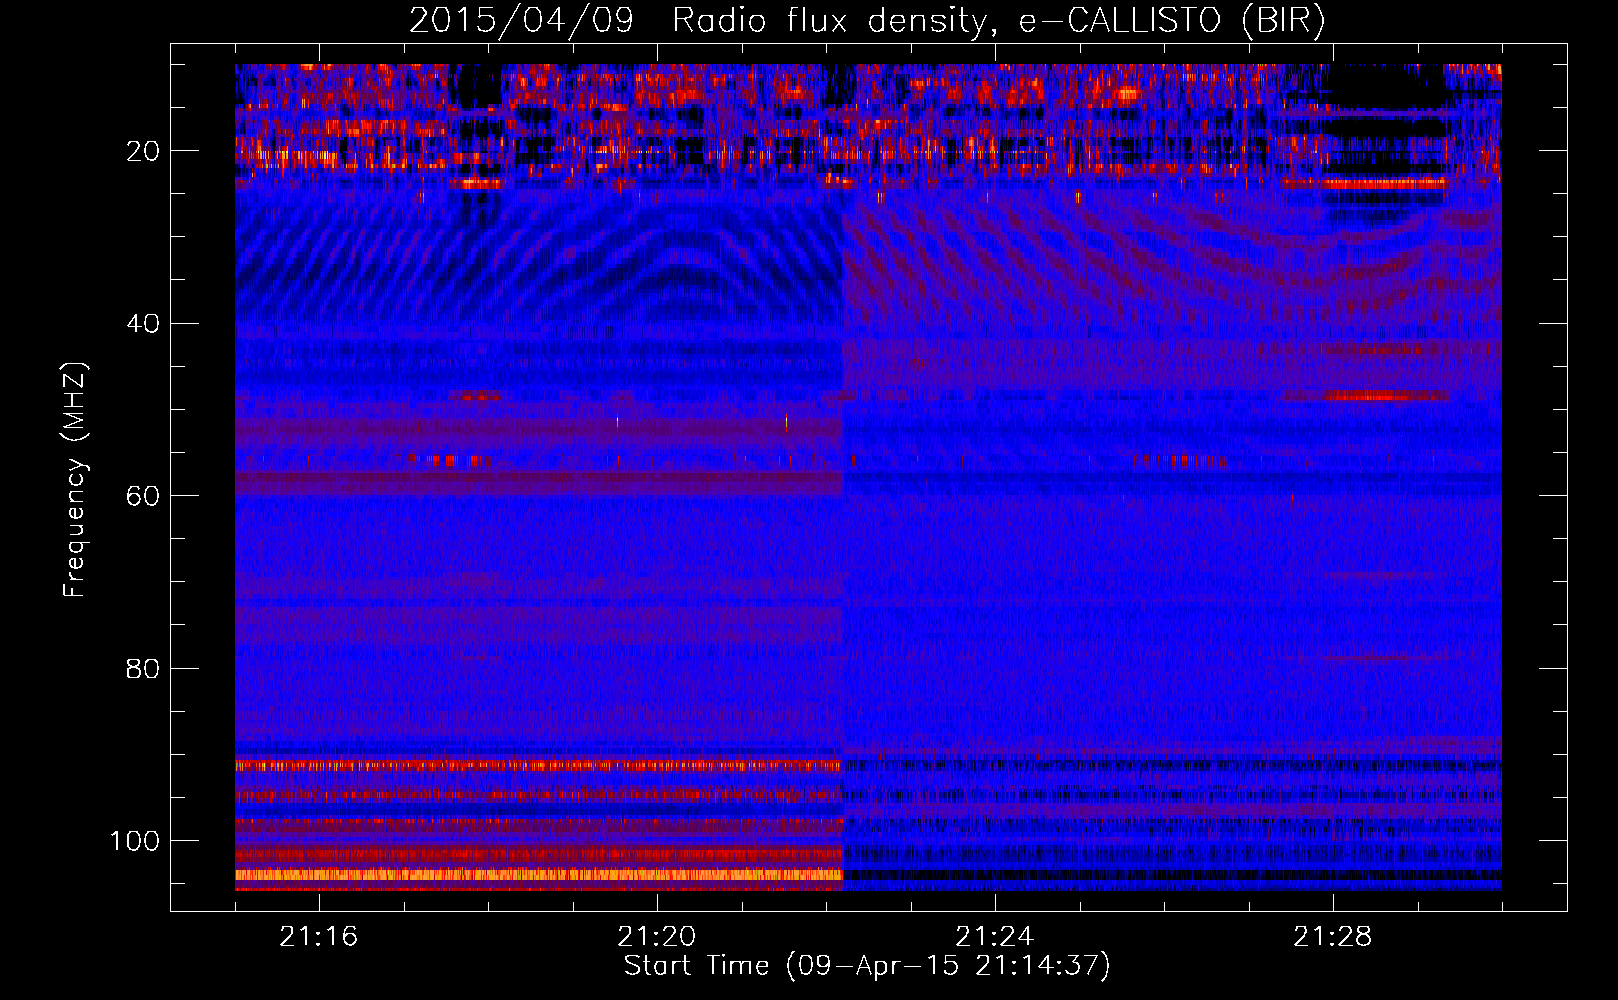Click the '20' frequency tick label
The height and width of the screenshot is (1000, 1618).
click(143, 151)
